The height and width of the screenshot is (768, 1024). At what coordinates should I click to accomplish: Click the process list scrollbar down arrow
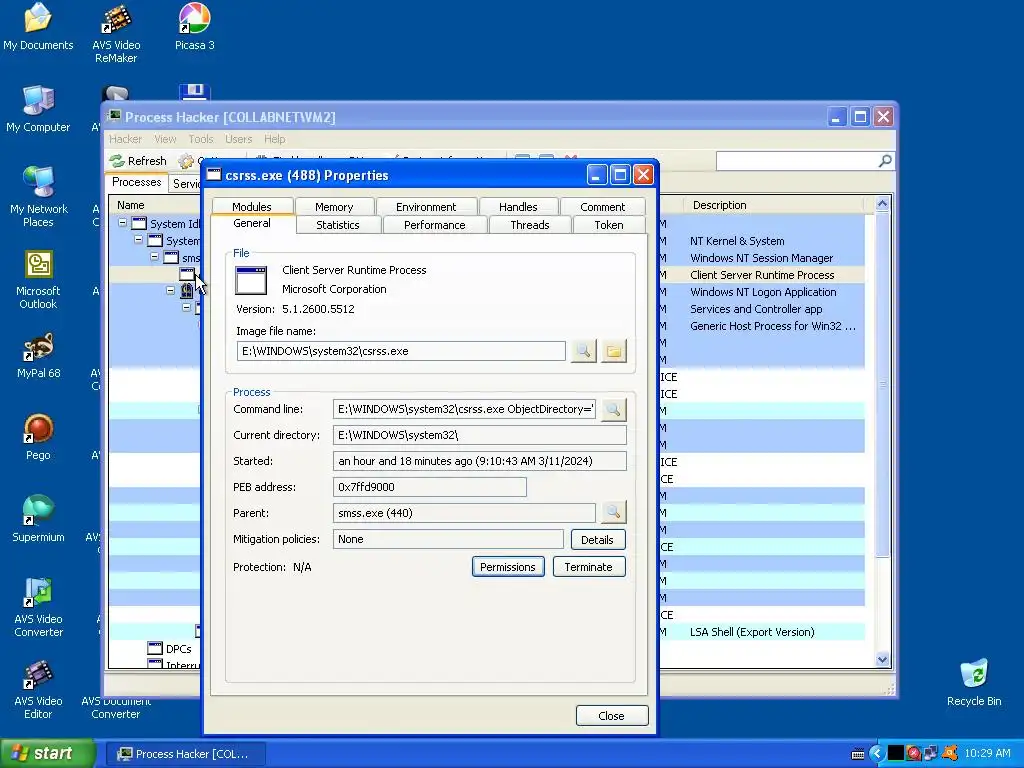tap(882, 660)
